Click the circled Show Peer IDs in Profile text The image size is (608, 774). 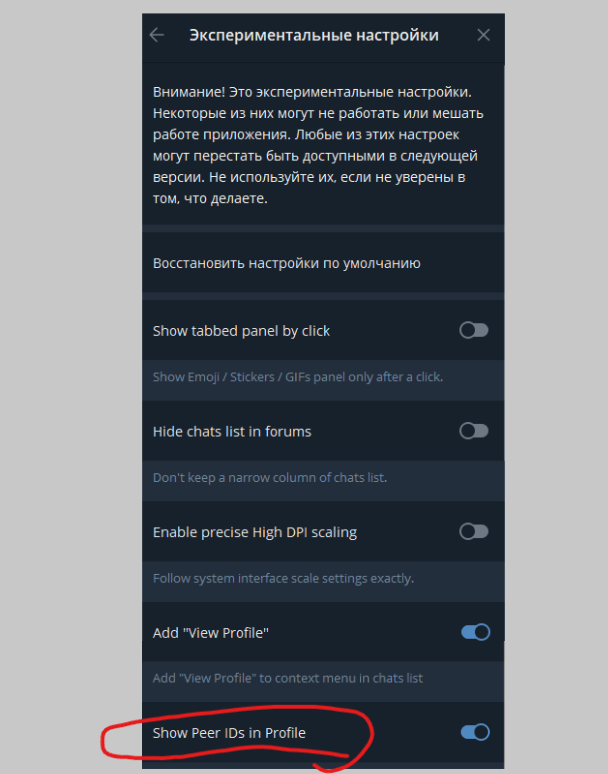click(229, 733)
